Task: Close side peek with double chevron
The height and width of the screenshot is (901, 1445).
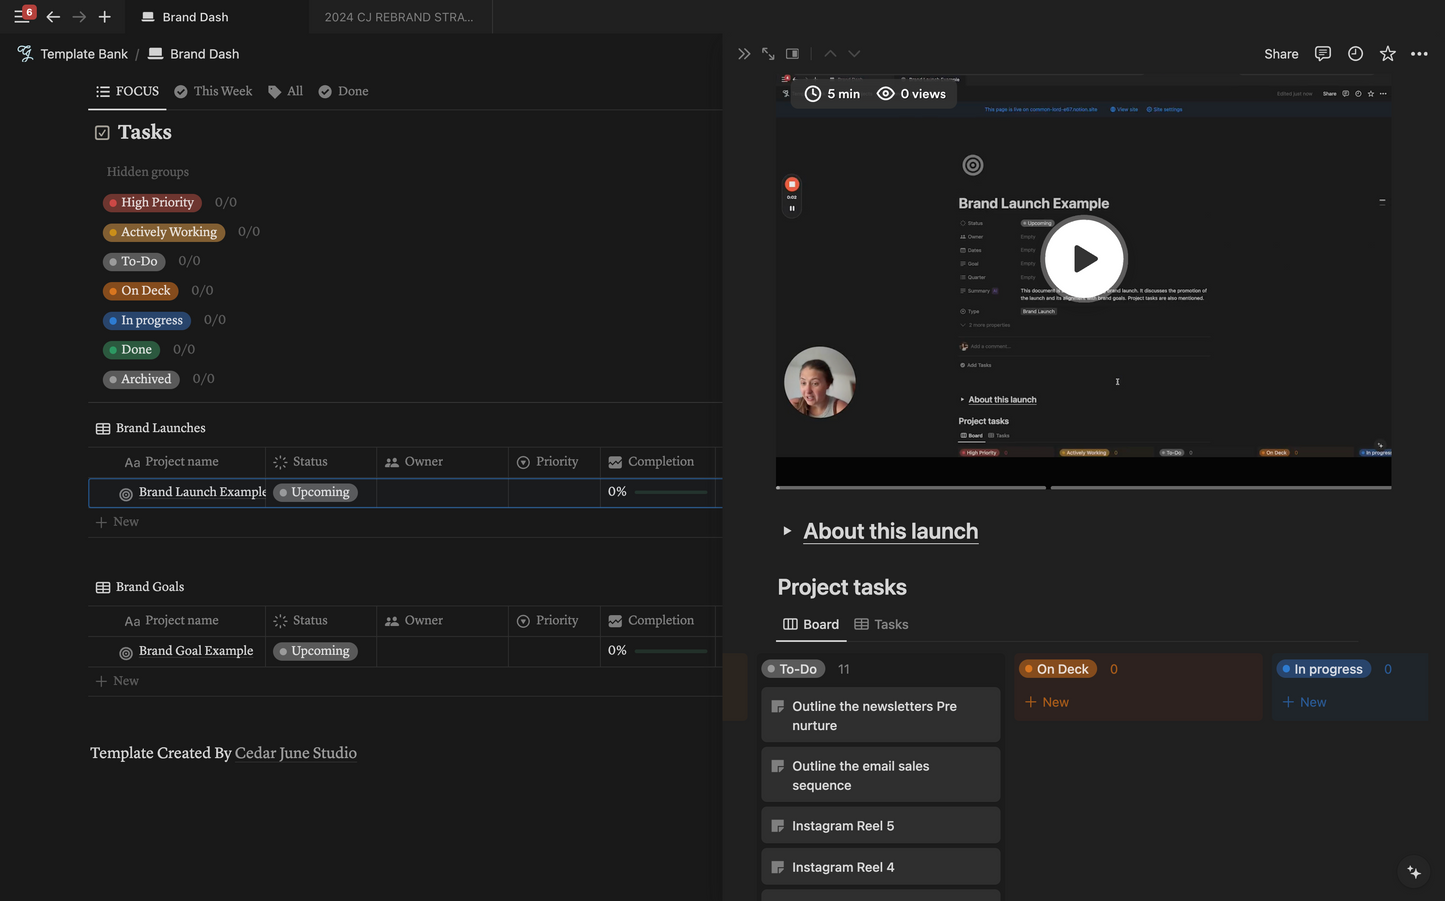Action: click(x=744, y=54)
